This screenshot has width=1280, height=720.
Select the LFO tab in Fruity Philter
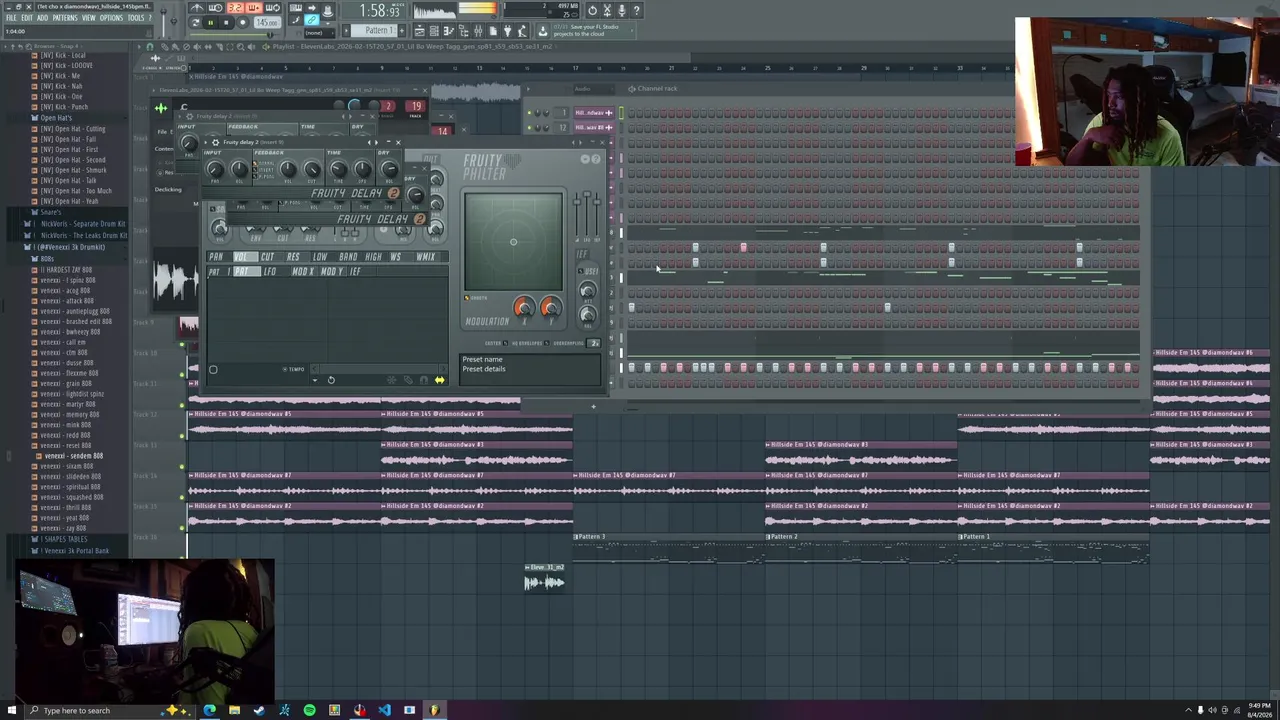pyautogui.click(x=270, y=271)
